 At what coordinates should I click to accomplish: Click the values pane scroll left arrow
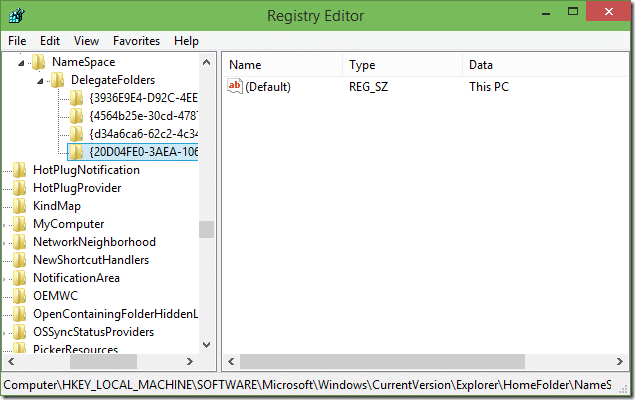231,362
